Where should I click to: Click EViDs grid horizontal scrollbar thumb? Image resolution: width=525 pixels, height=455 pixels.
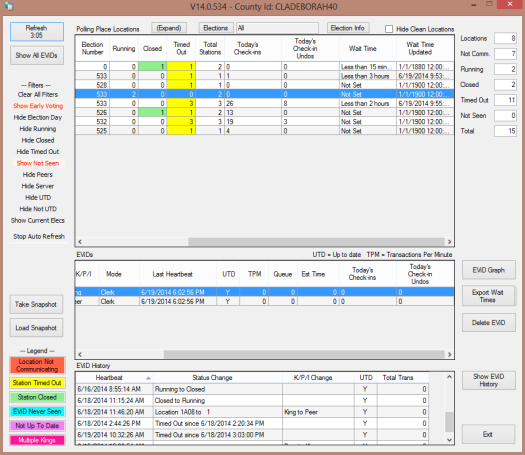point(304,354)
